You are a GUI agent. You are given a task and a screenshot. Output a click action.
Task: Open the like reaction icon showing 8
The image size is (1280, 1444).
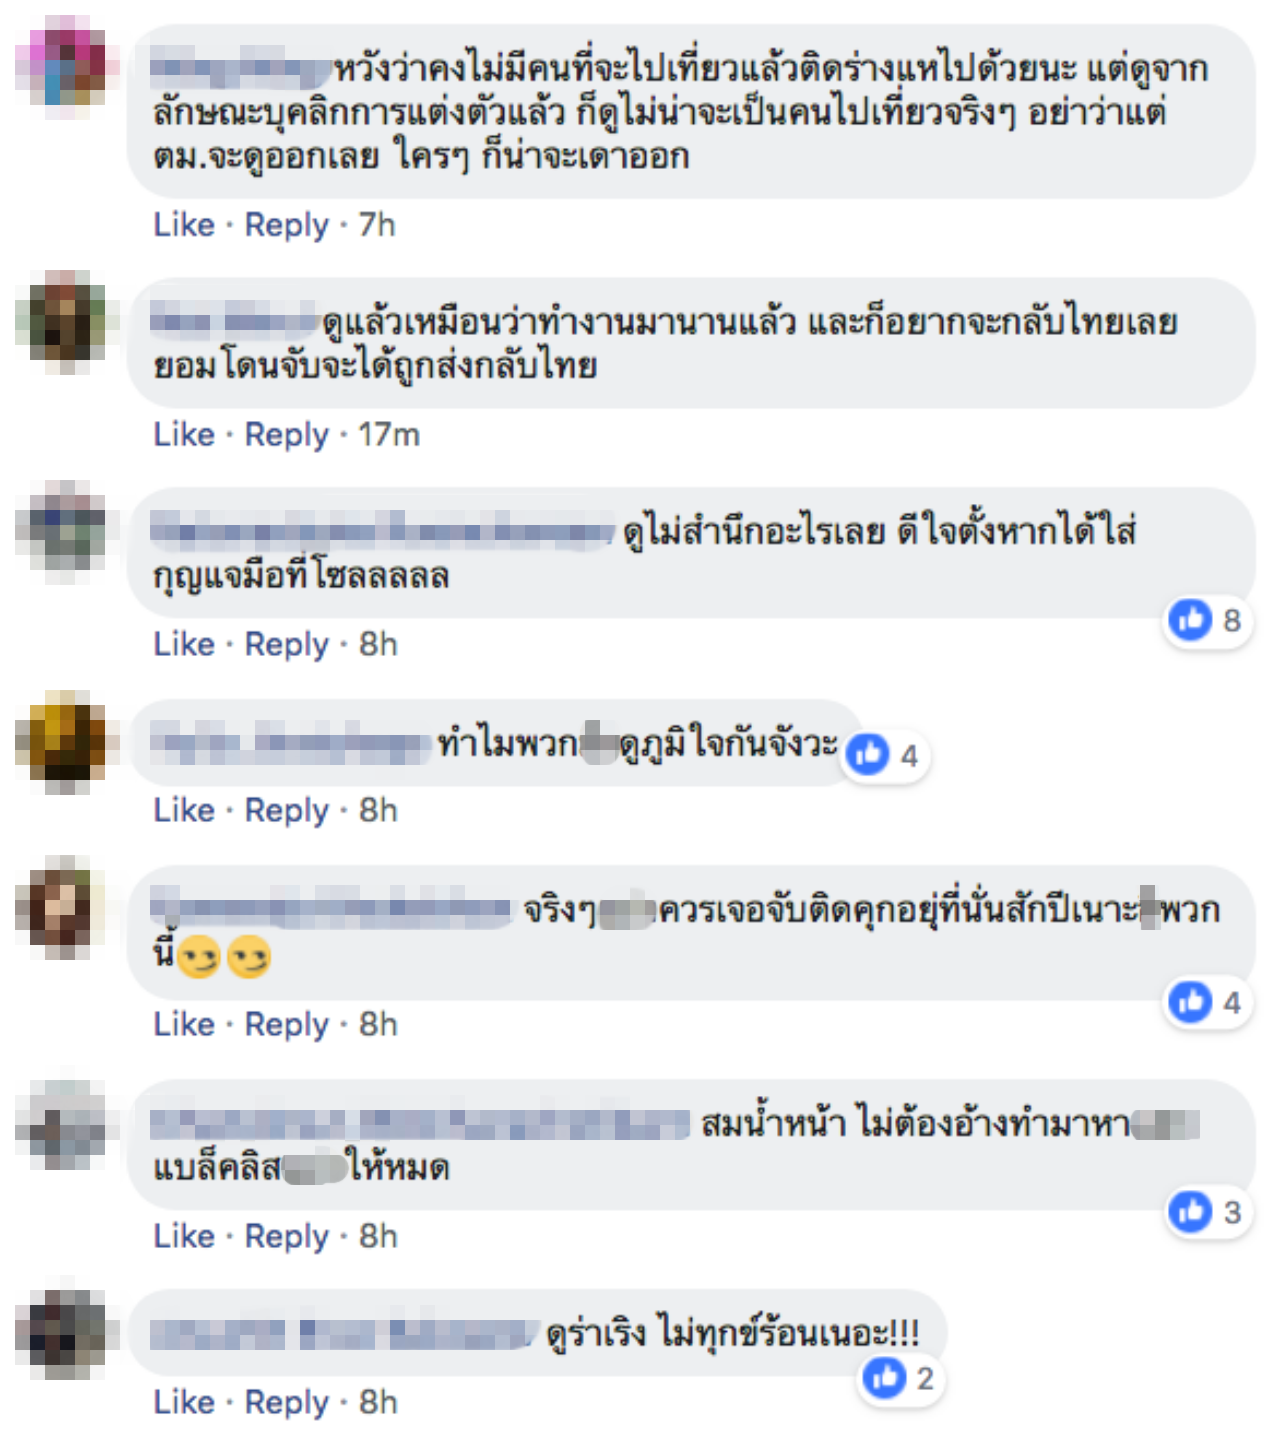point(1207,620)
